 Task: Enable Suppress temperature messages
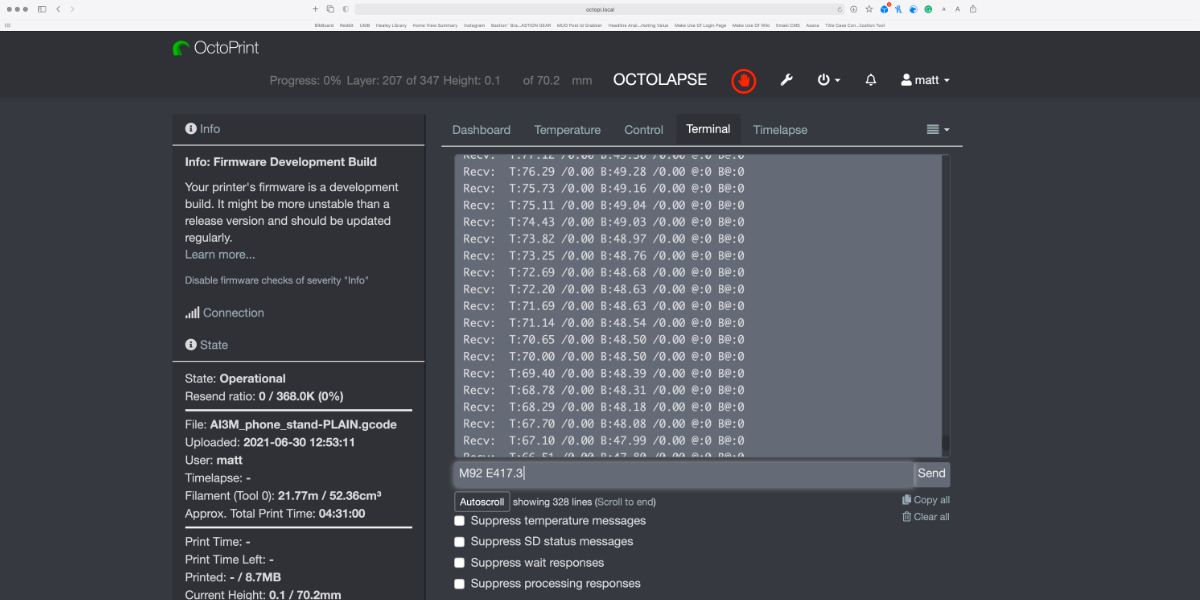(460, 520)
